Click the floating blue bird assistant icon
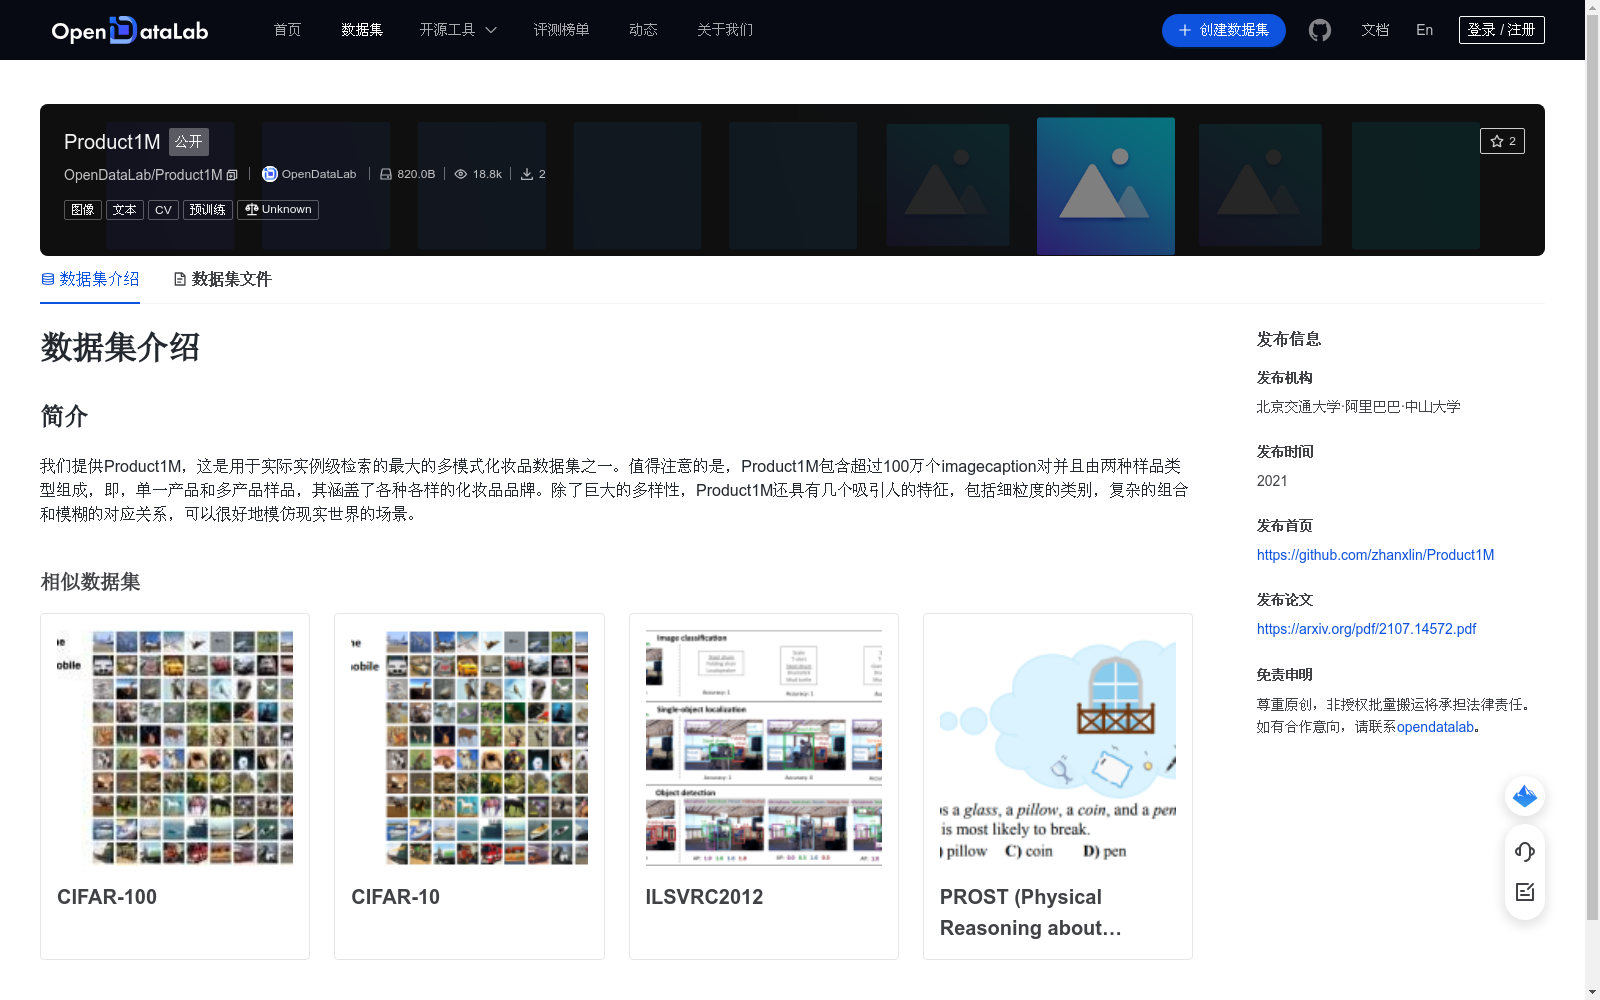 pos(1525,796)
